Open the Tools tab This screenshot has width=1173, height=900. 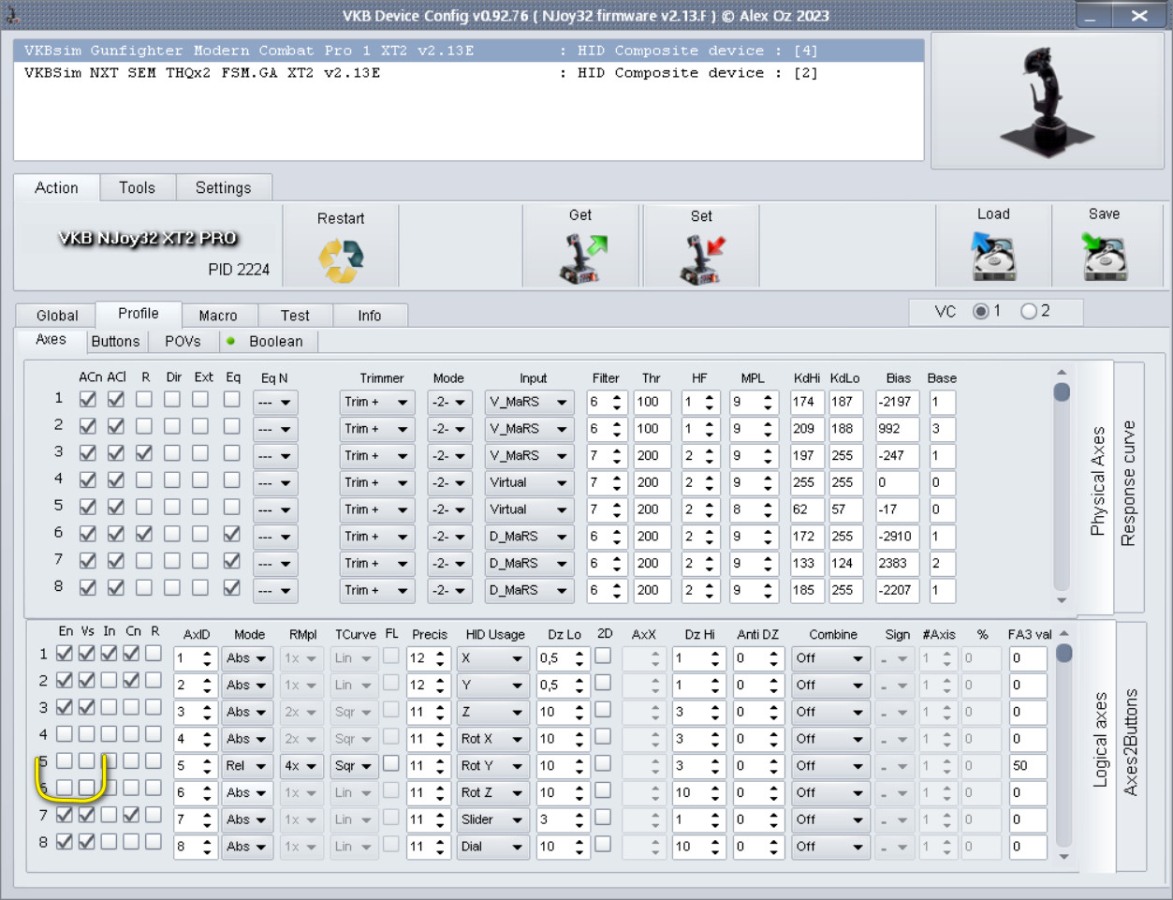[x=137, y=188]
